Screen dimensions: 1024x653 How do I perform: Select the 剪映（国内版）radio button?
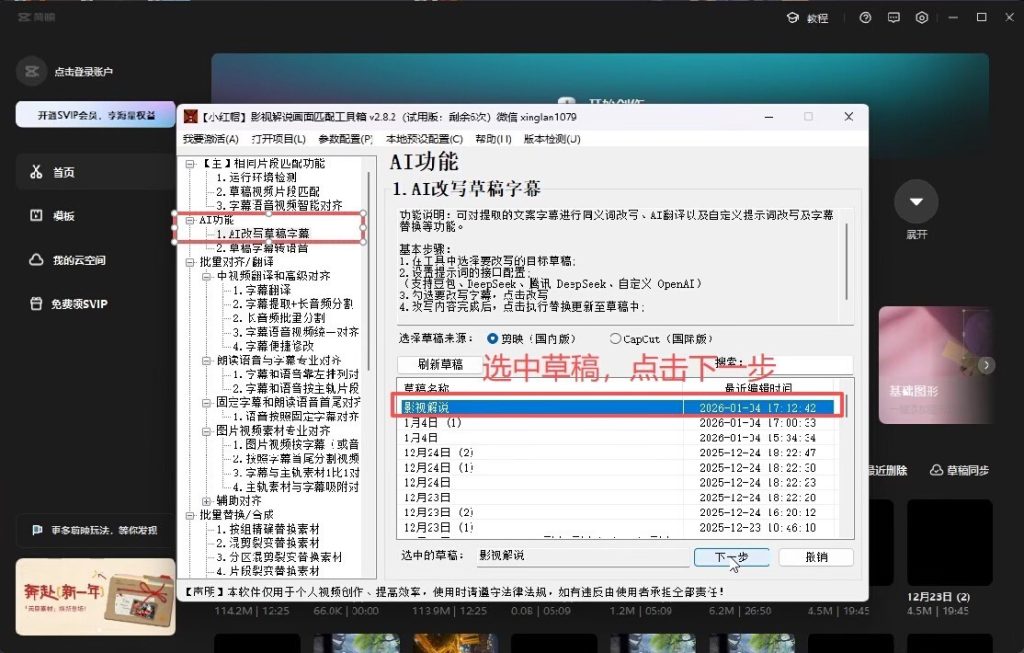[x=492, y=339]
